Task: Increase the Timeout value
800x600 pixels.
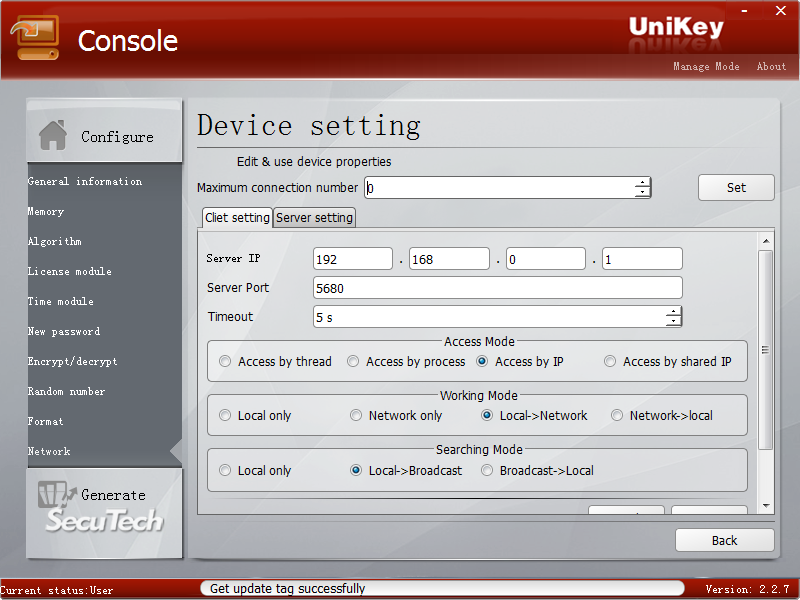Action: coord(673,311)
